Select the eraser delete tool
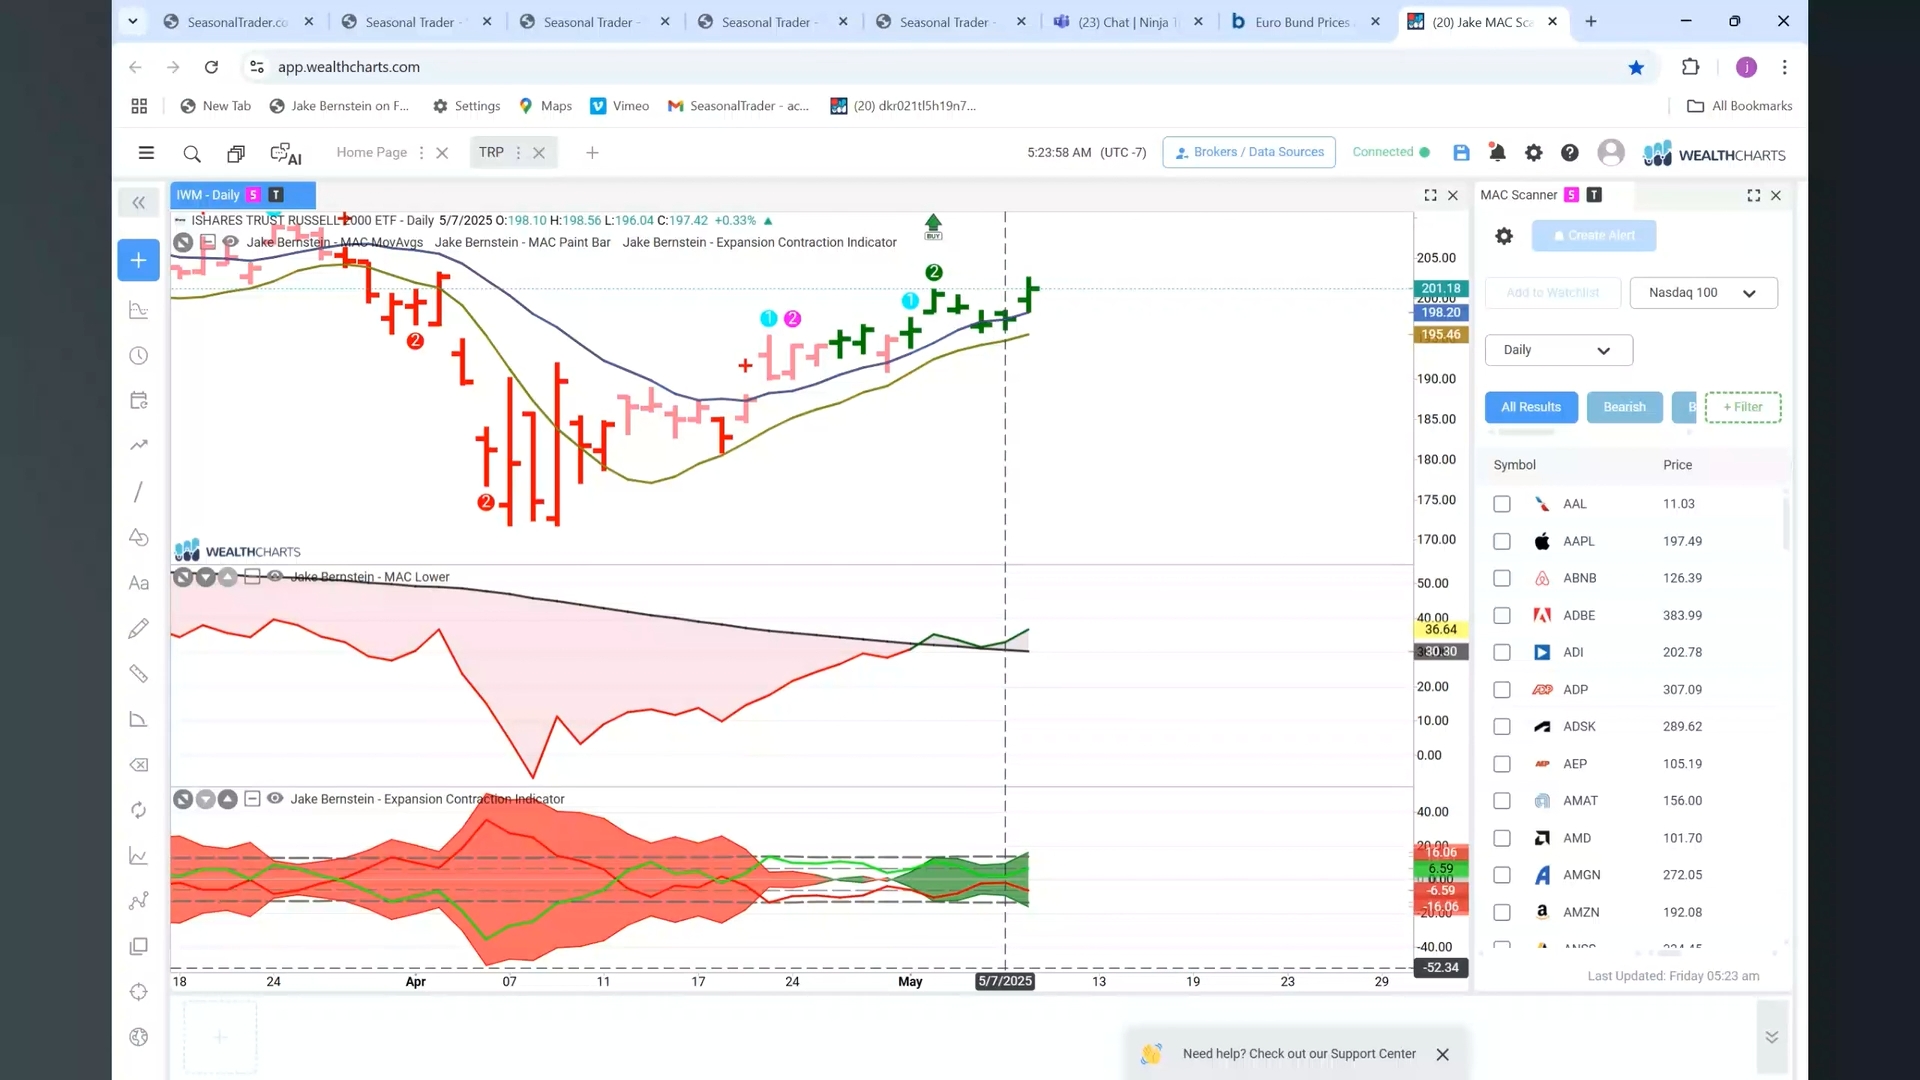Viewport: 1920px width, 1080px height. pos(139,765)
